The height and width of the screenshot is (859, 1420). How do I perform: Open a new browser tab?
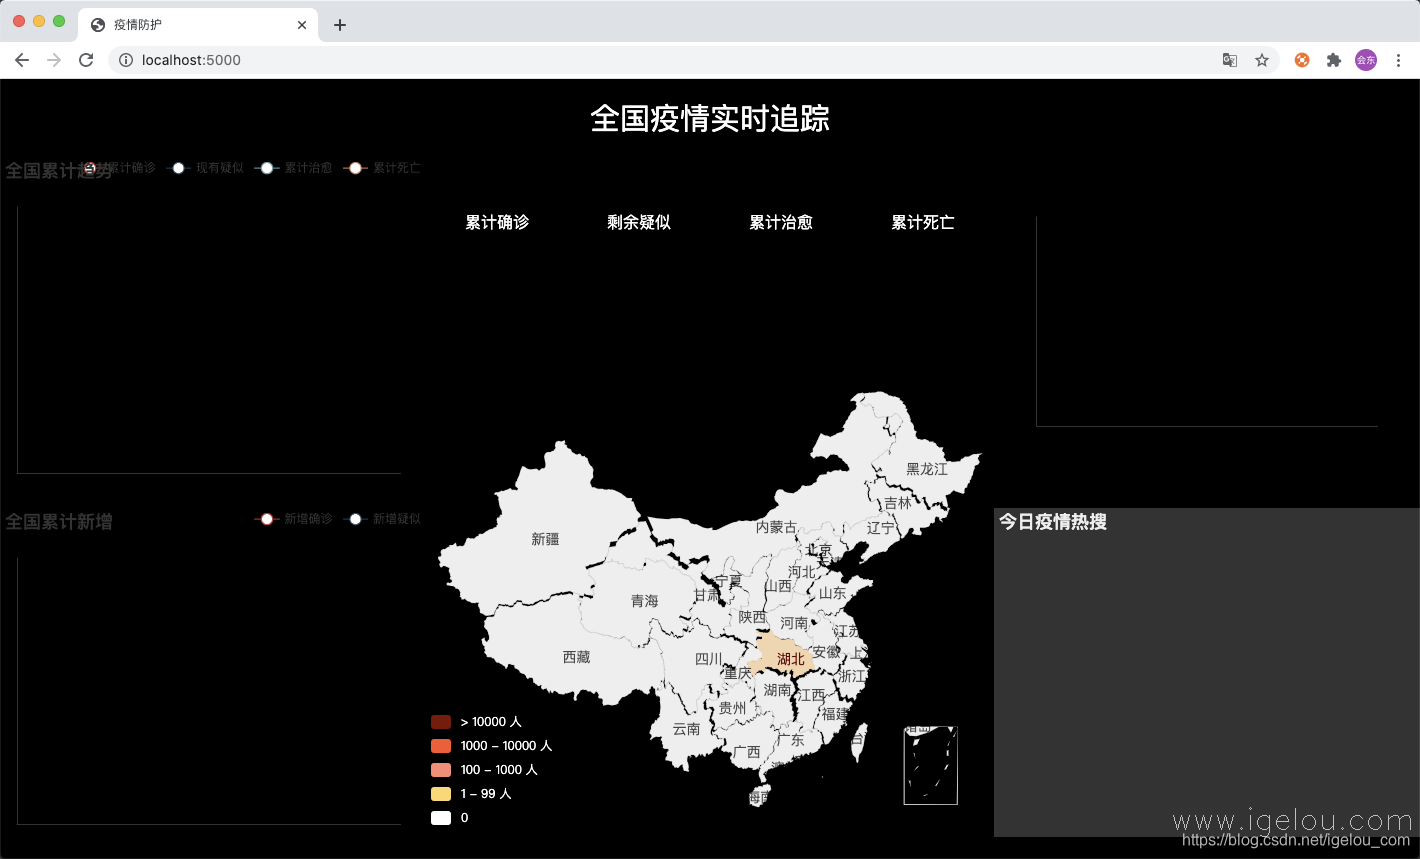coord(340,24)
